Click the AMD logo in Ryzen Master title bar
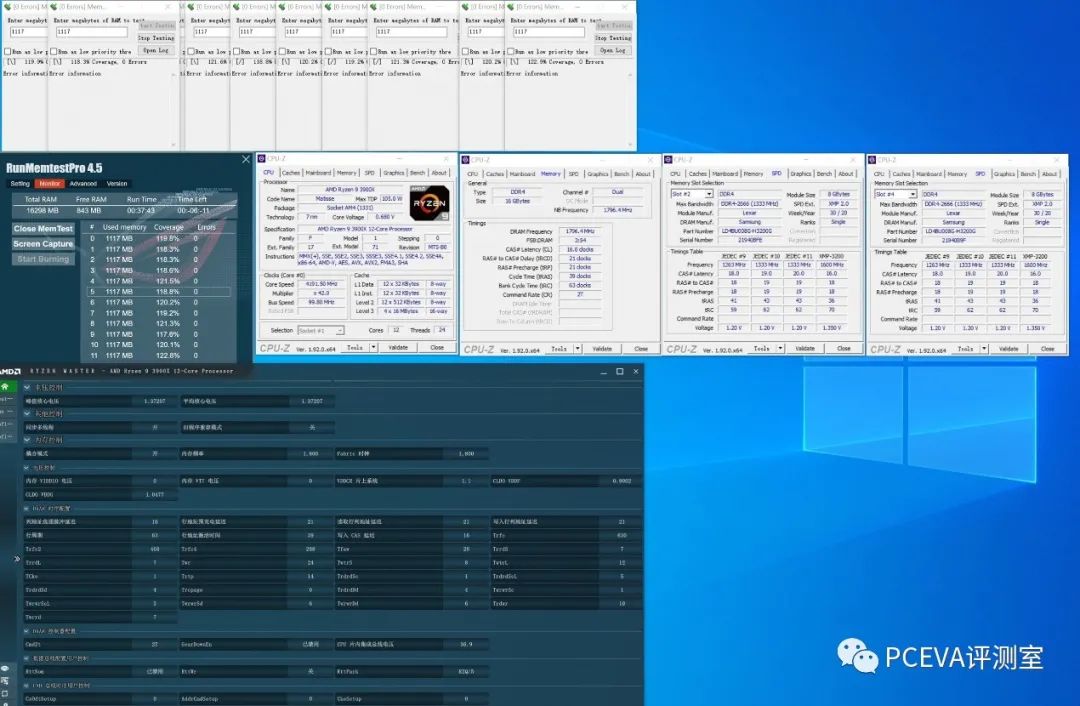 tap(10, 370)
